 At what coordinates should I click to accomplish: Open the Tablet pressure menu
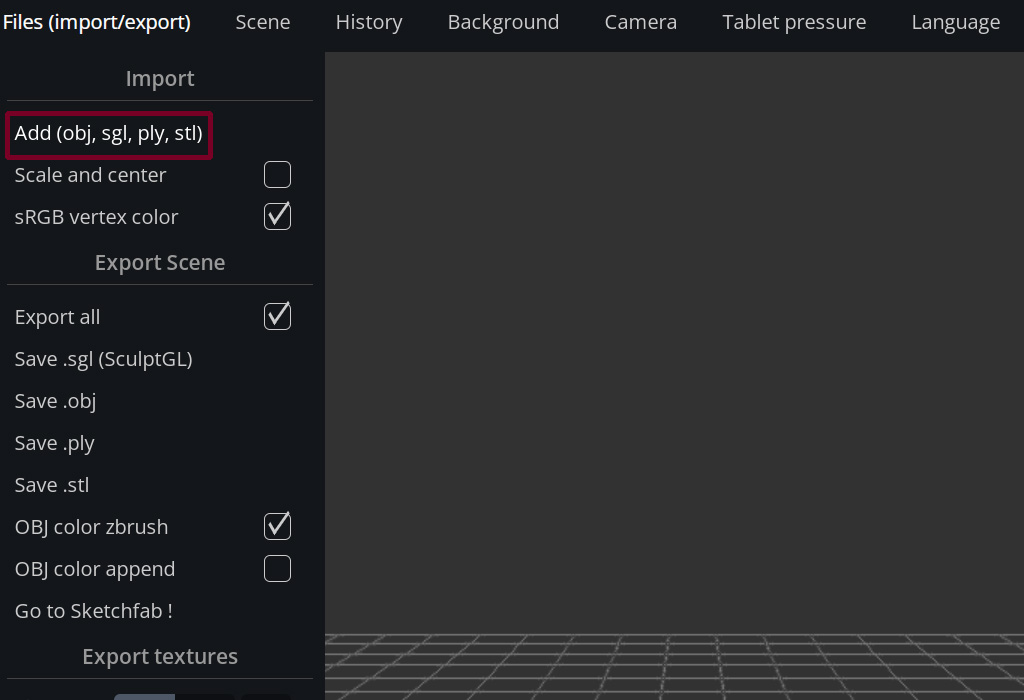pyautogui.click(x=794, y=22)
